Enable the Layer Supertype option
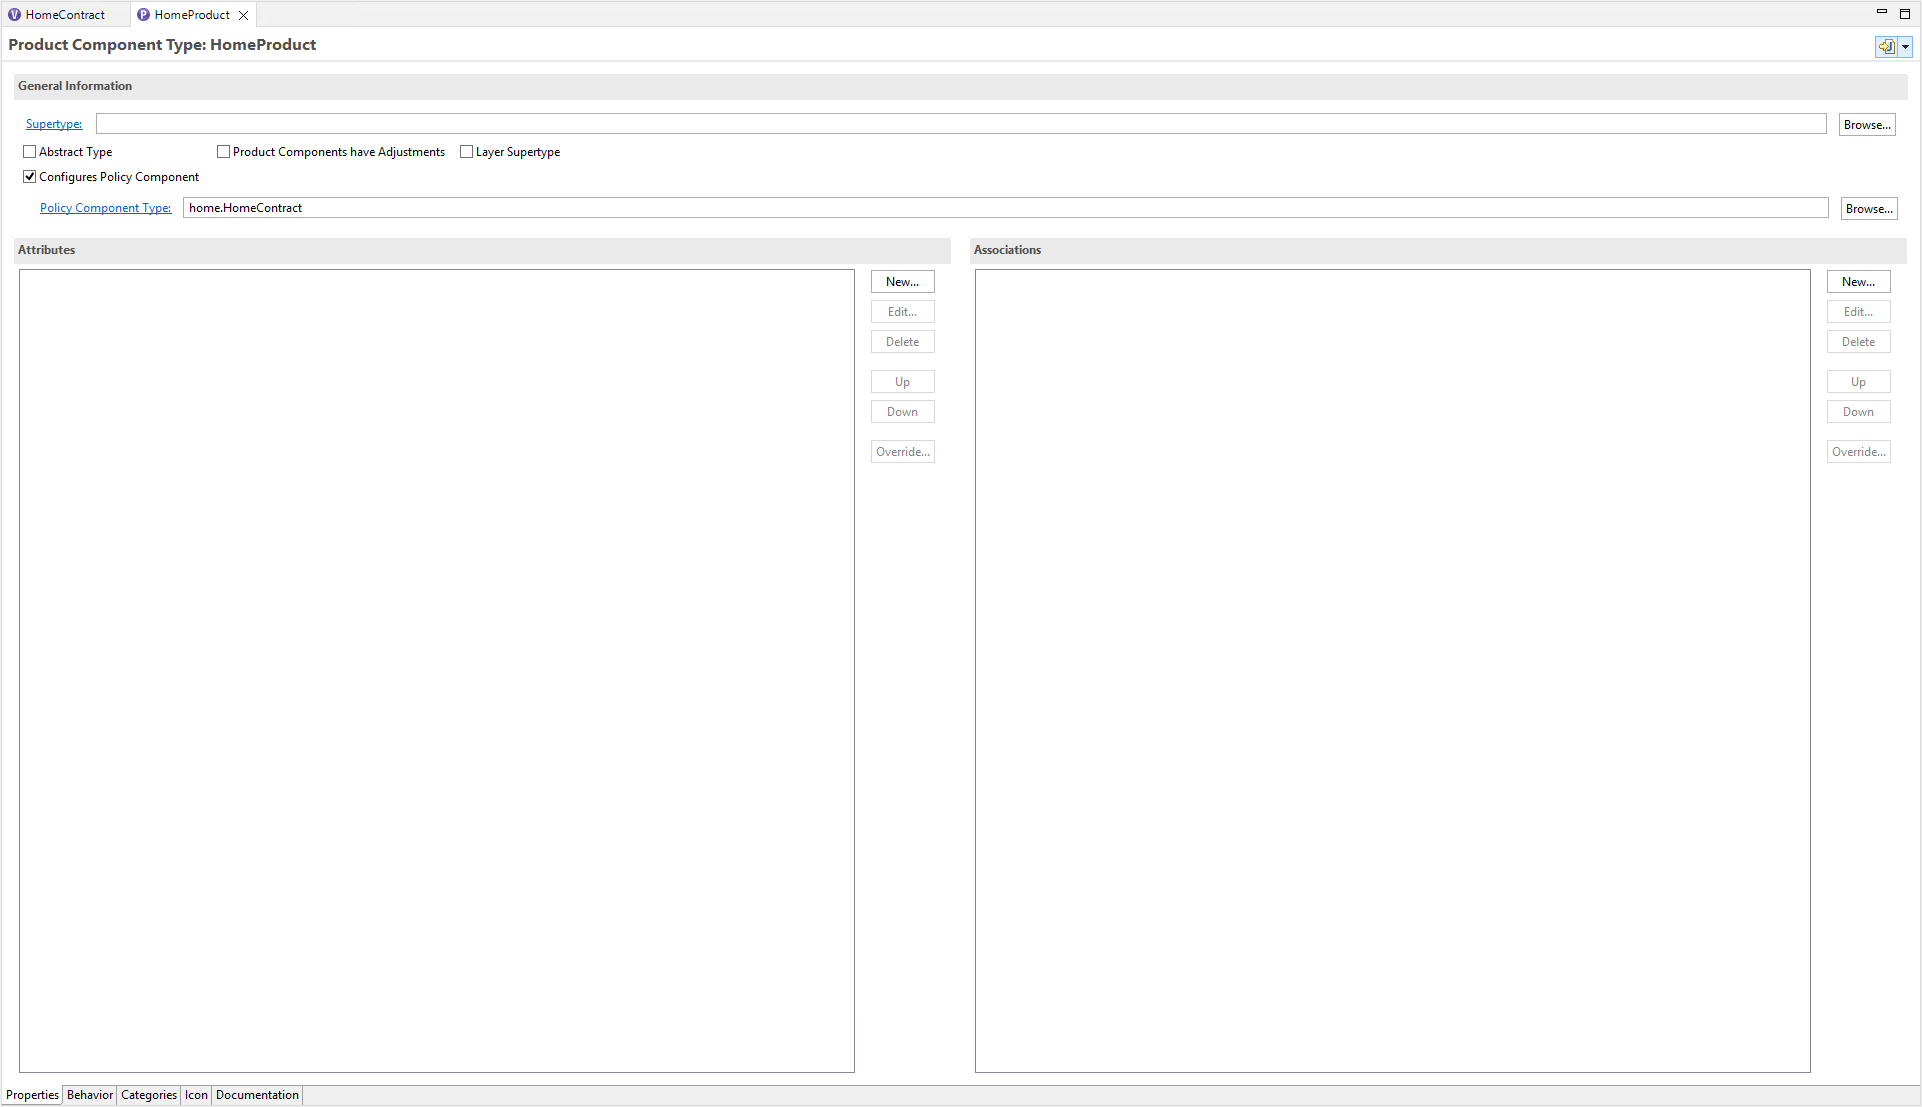 466,151
